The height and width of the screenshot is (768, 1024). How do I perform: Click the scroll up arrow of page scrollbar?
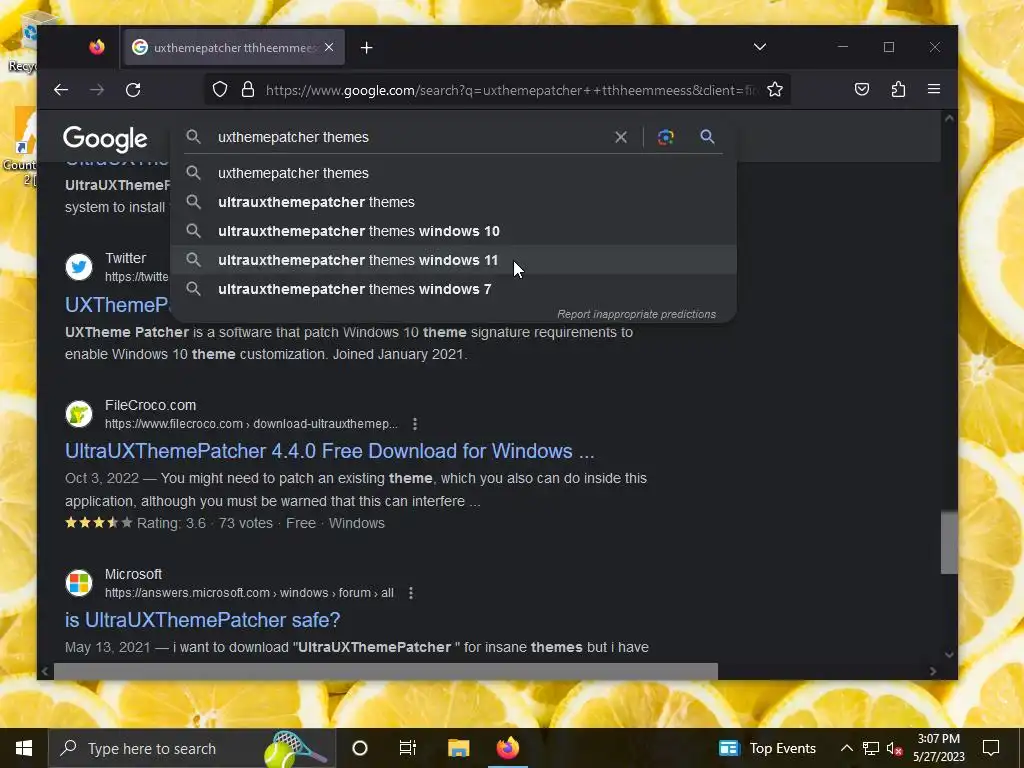(949, 118)
